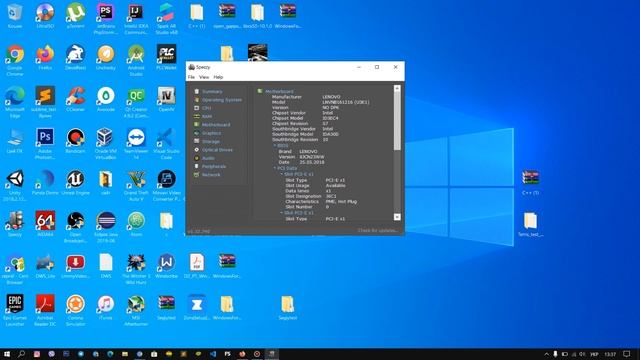Click the Speccy scrollbar up arrow

[397, 88]
